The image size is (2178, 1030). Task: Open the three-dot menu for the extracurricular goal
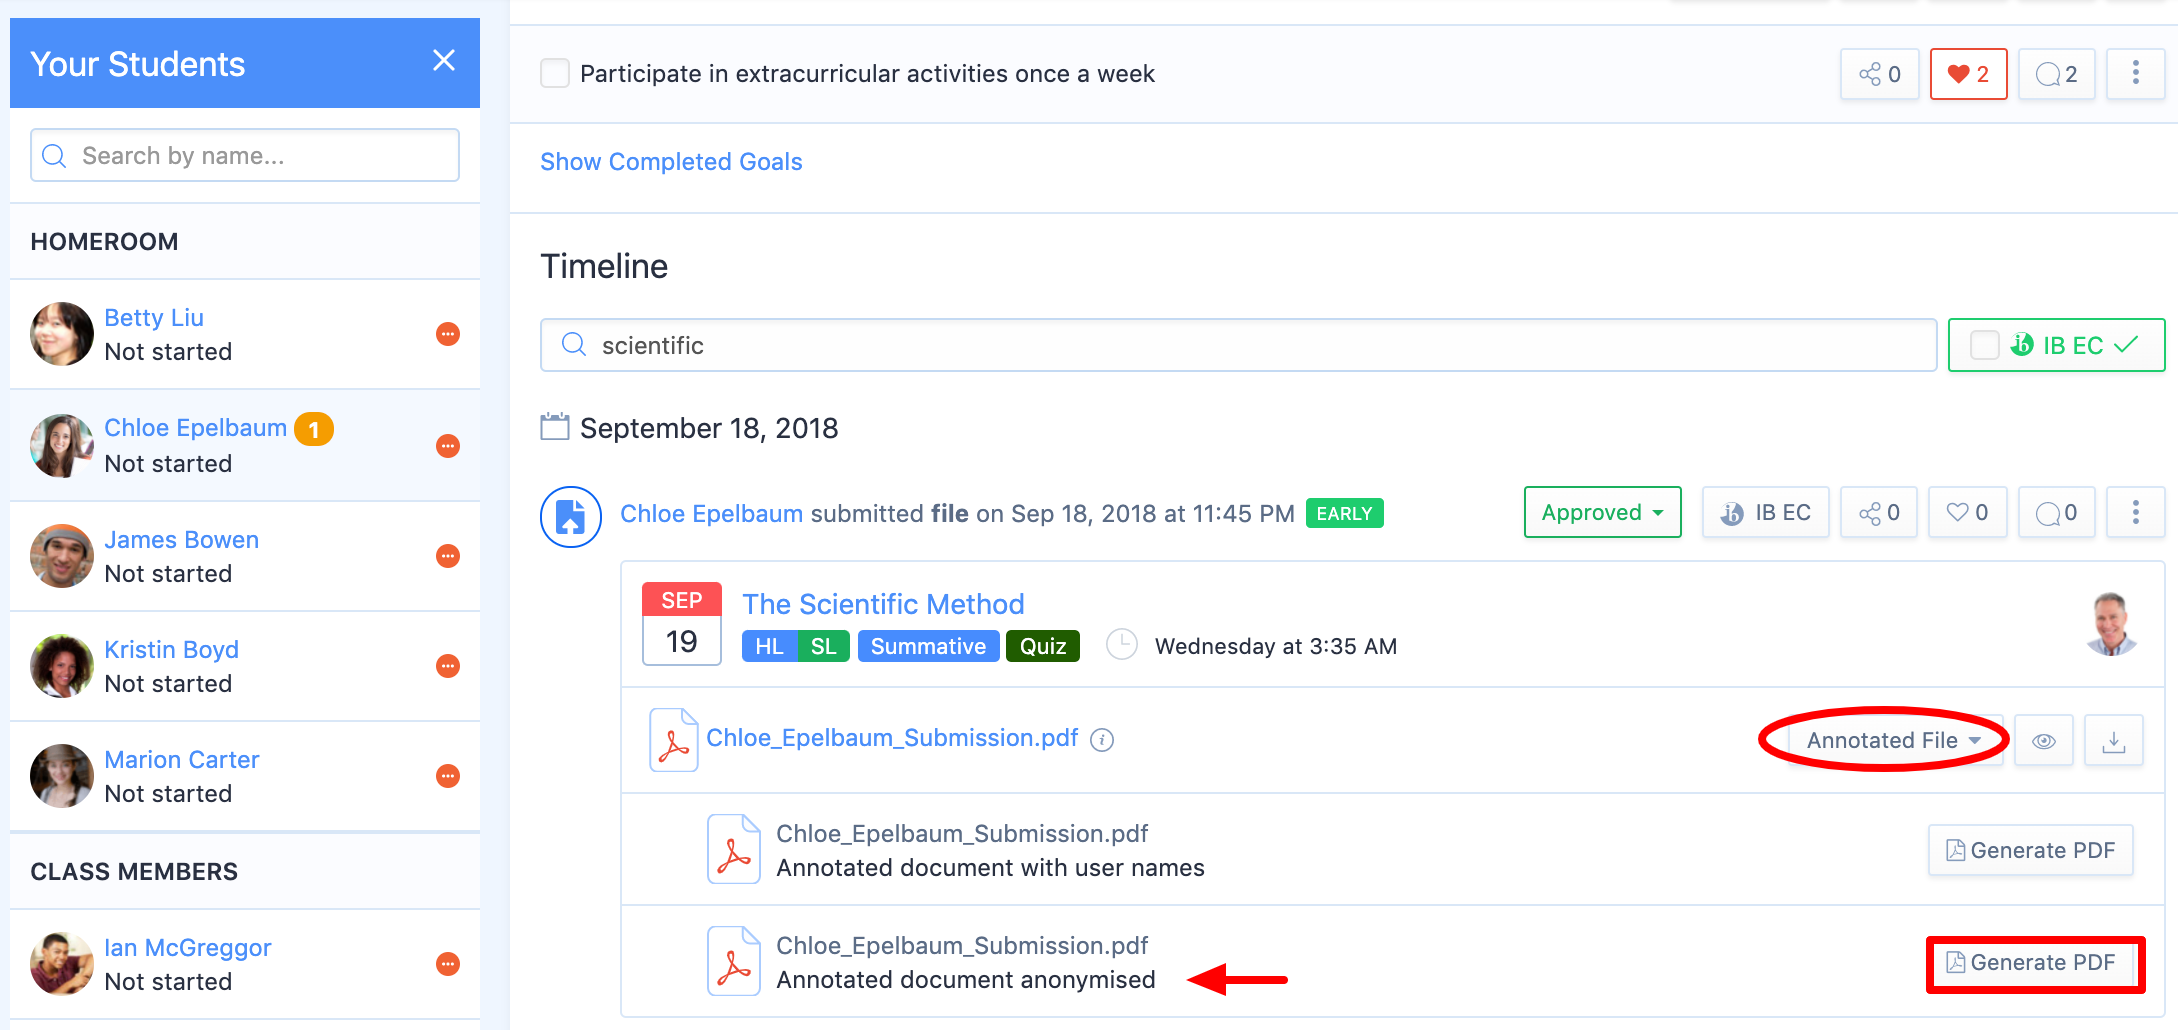click(x=2135, y=74)
